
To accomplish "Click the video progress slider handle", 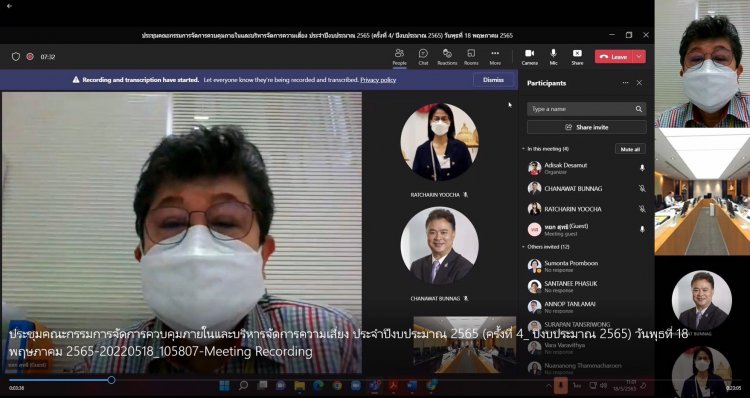I will [x=111, y=380].
